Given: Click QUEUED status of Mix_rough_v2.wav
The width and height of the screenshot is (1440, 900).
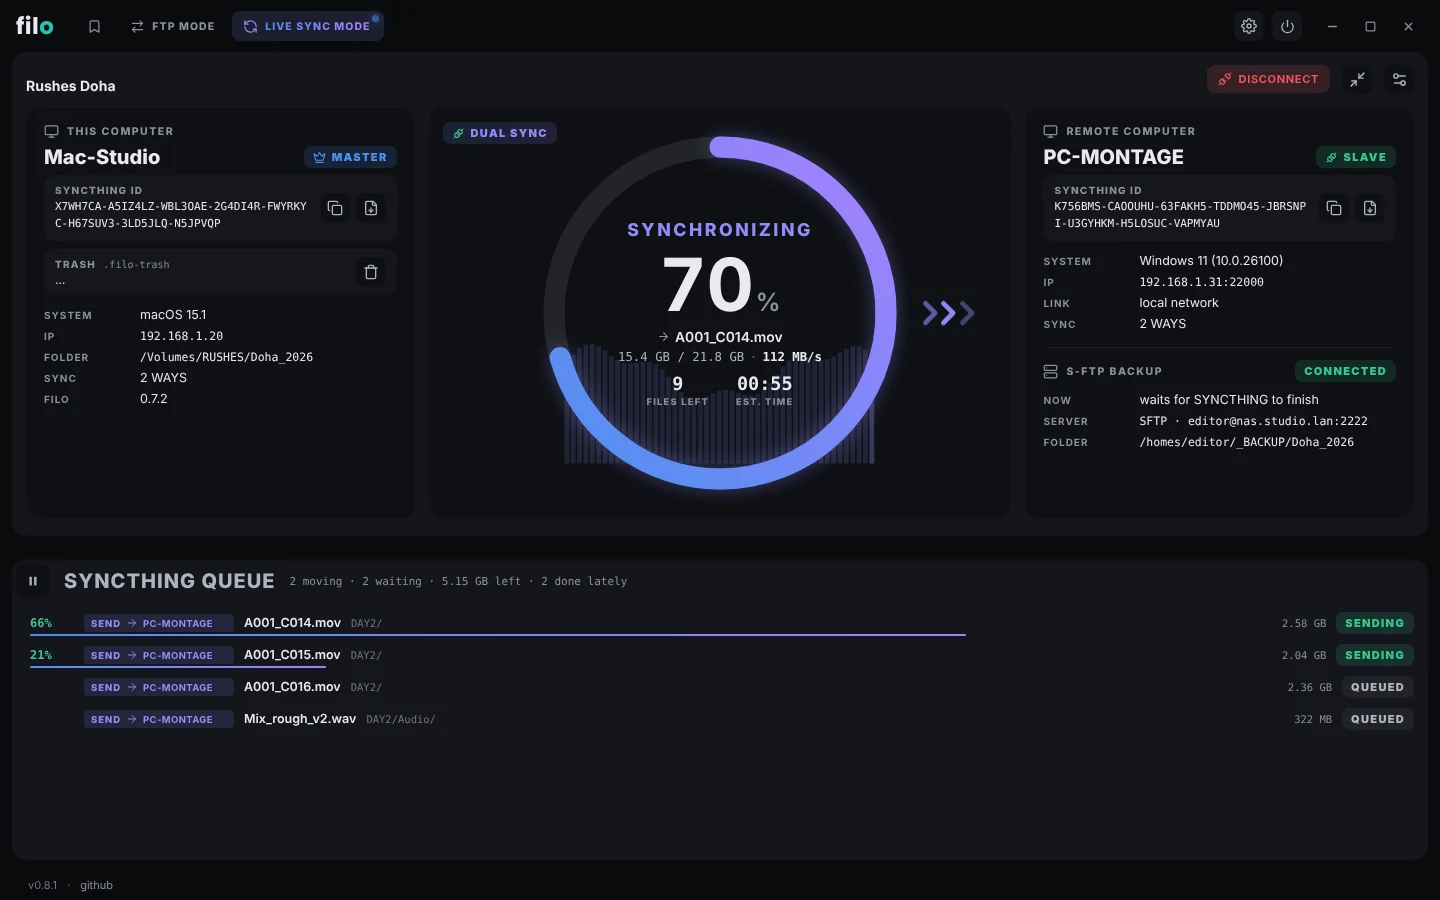Looking at the screenshot, I should [1377, 719].
